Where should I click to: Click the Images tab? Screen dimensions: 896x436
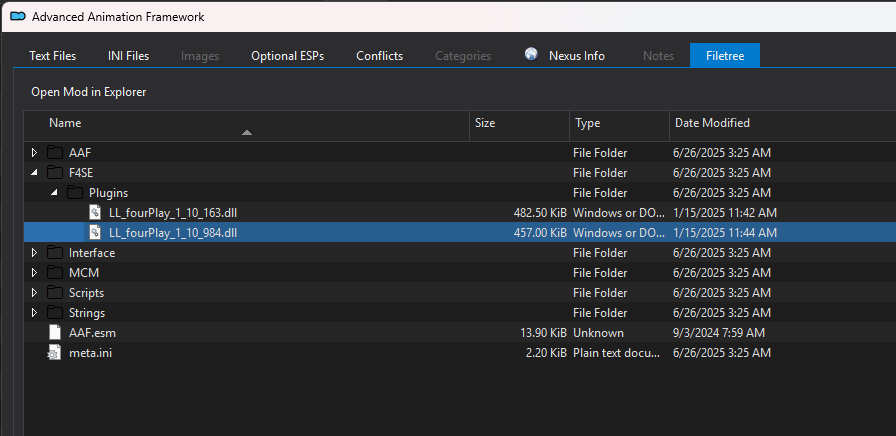coord(200,56)
